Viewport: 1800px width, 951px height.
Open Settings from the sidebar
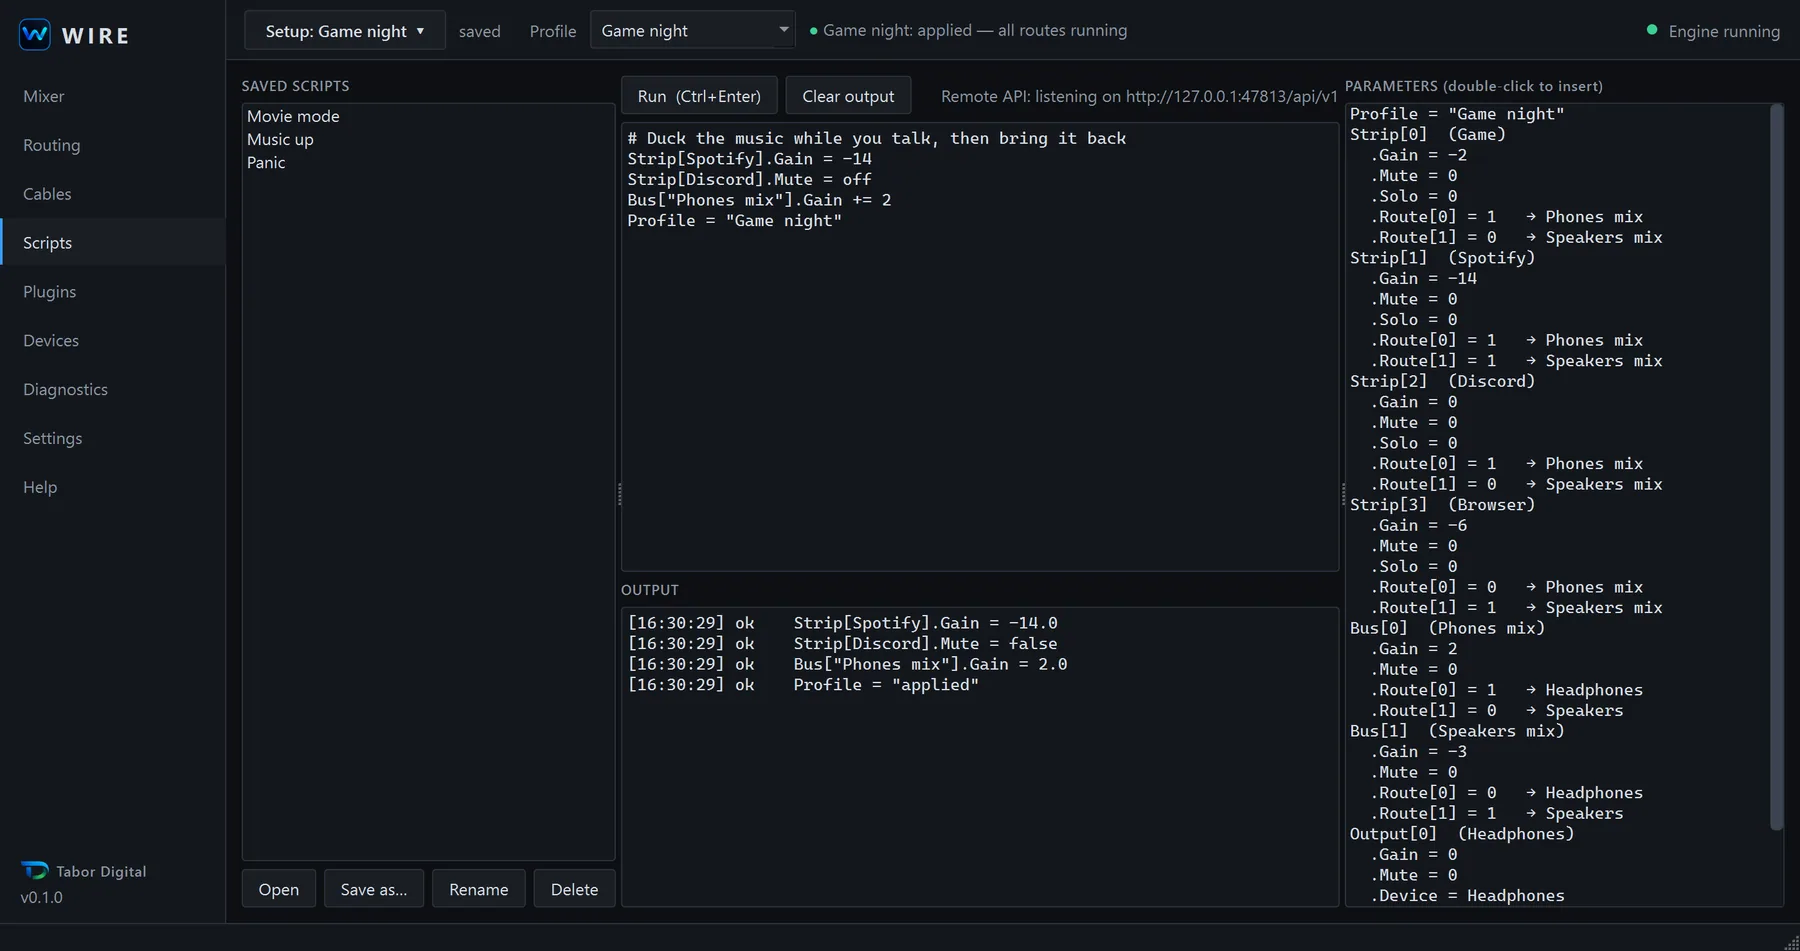(112, 439)
